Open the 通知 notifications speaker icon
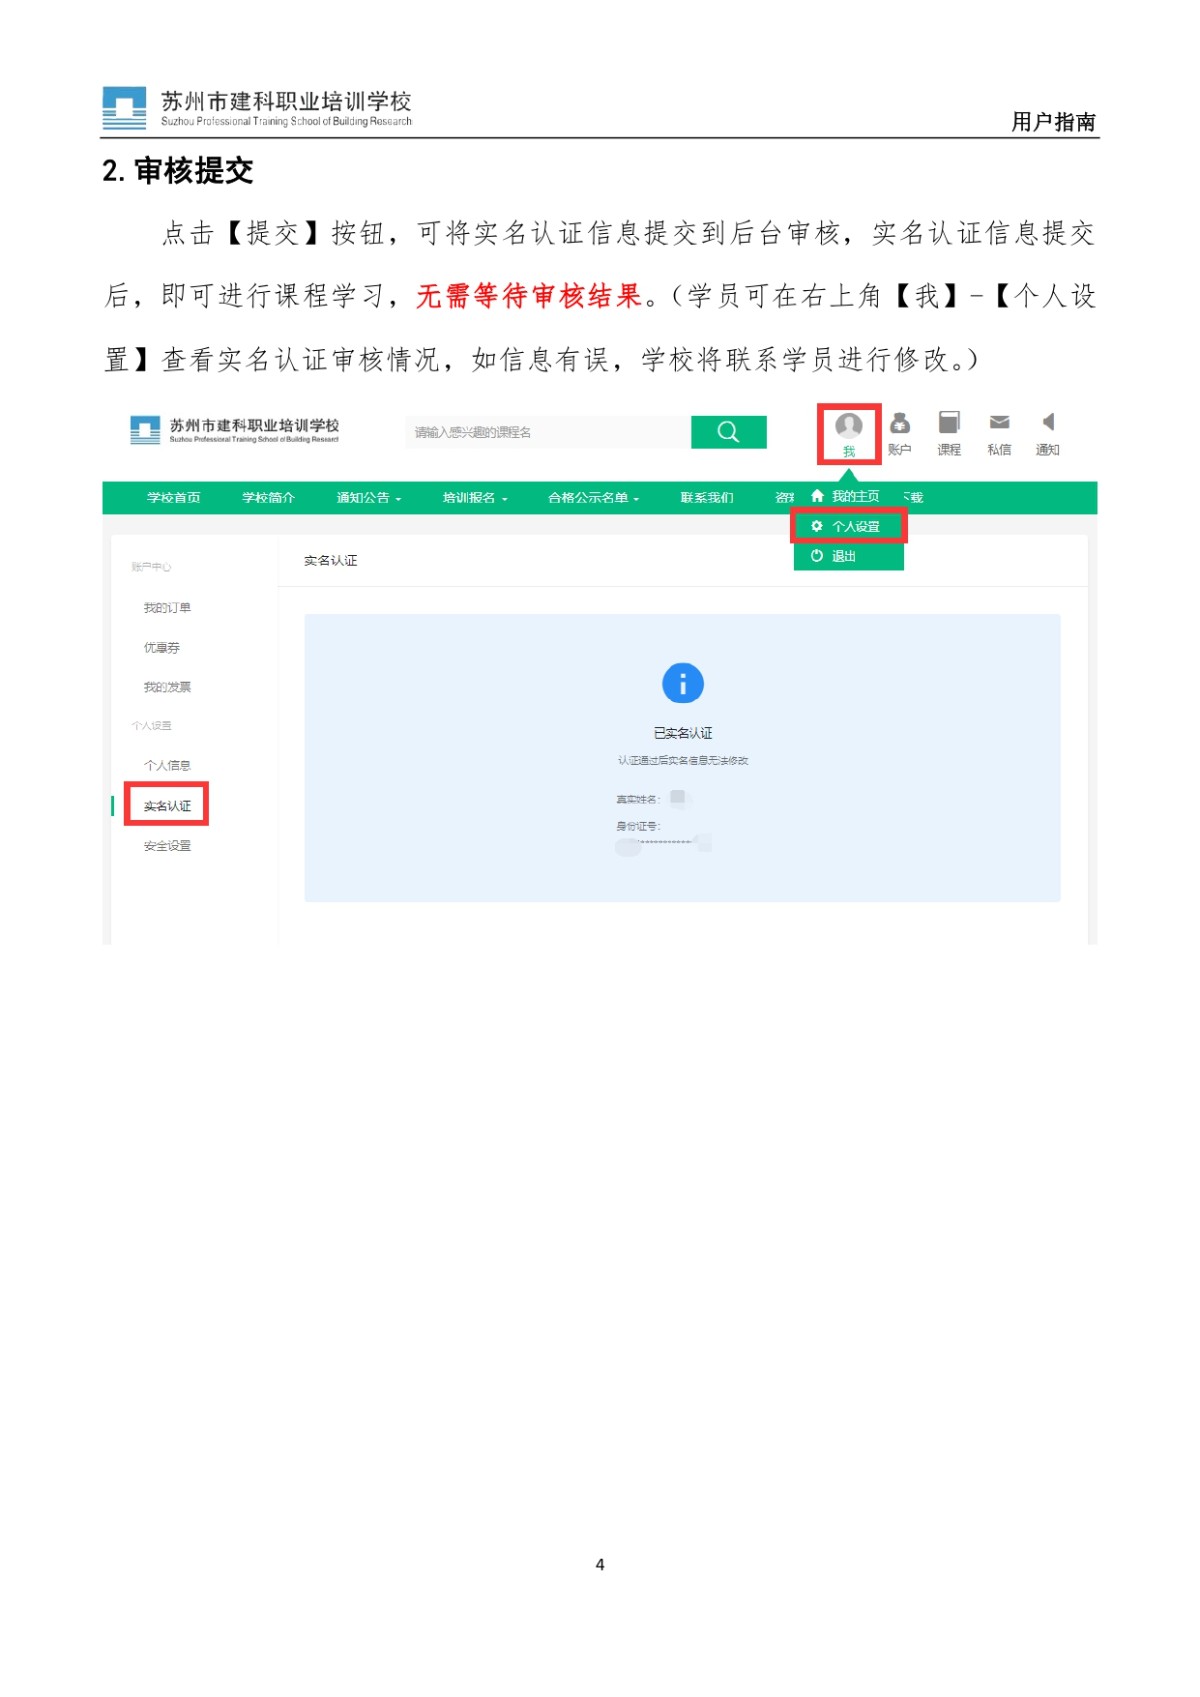Image resolution: width=1200 pixels, height=1697 pixels. click(x=1048, y=422)
